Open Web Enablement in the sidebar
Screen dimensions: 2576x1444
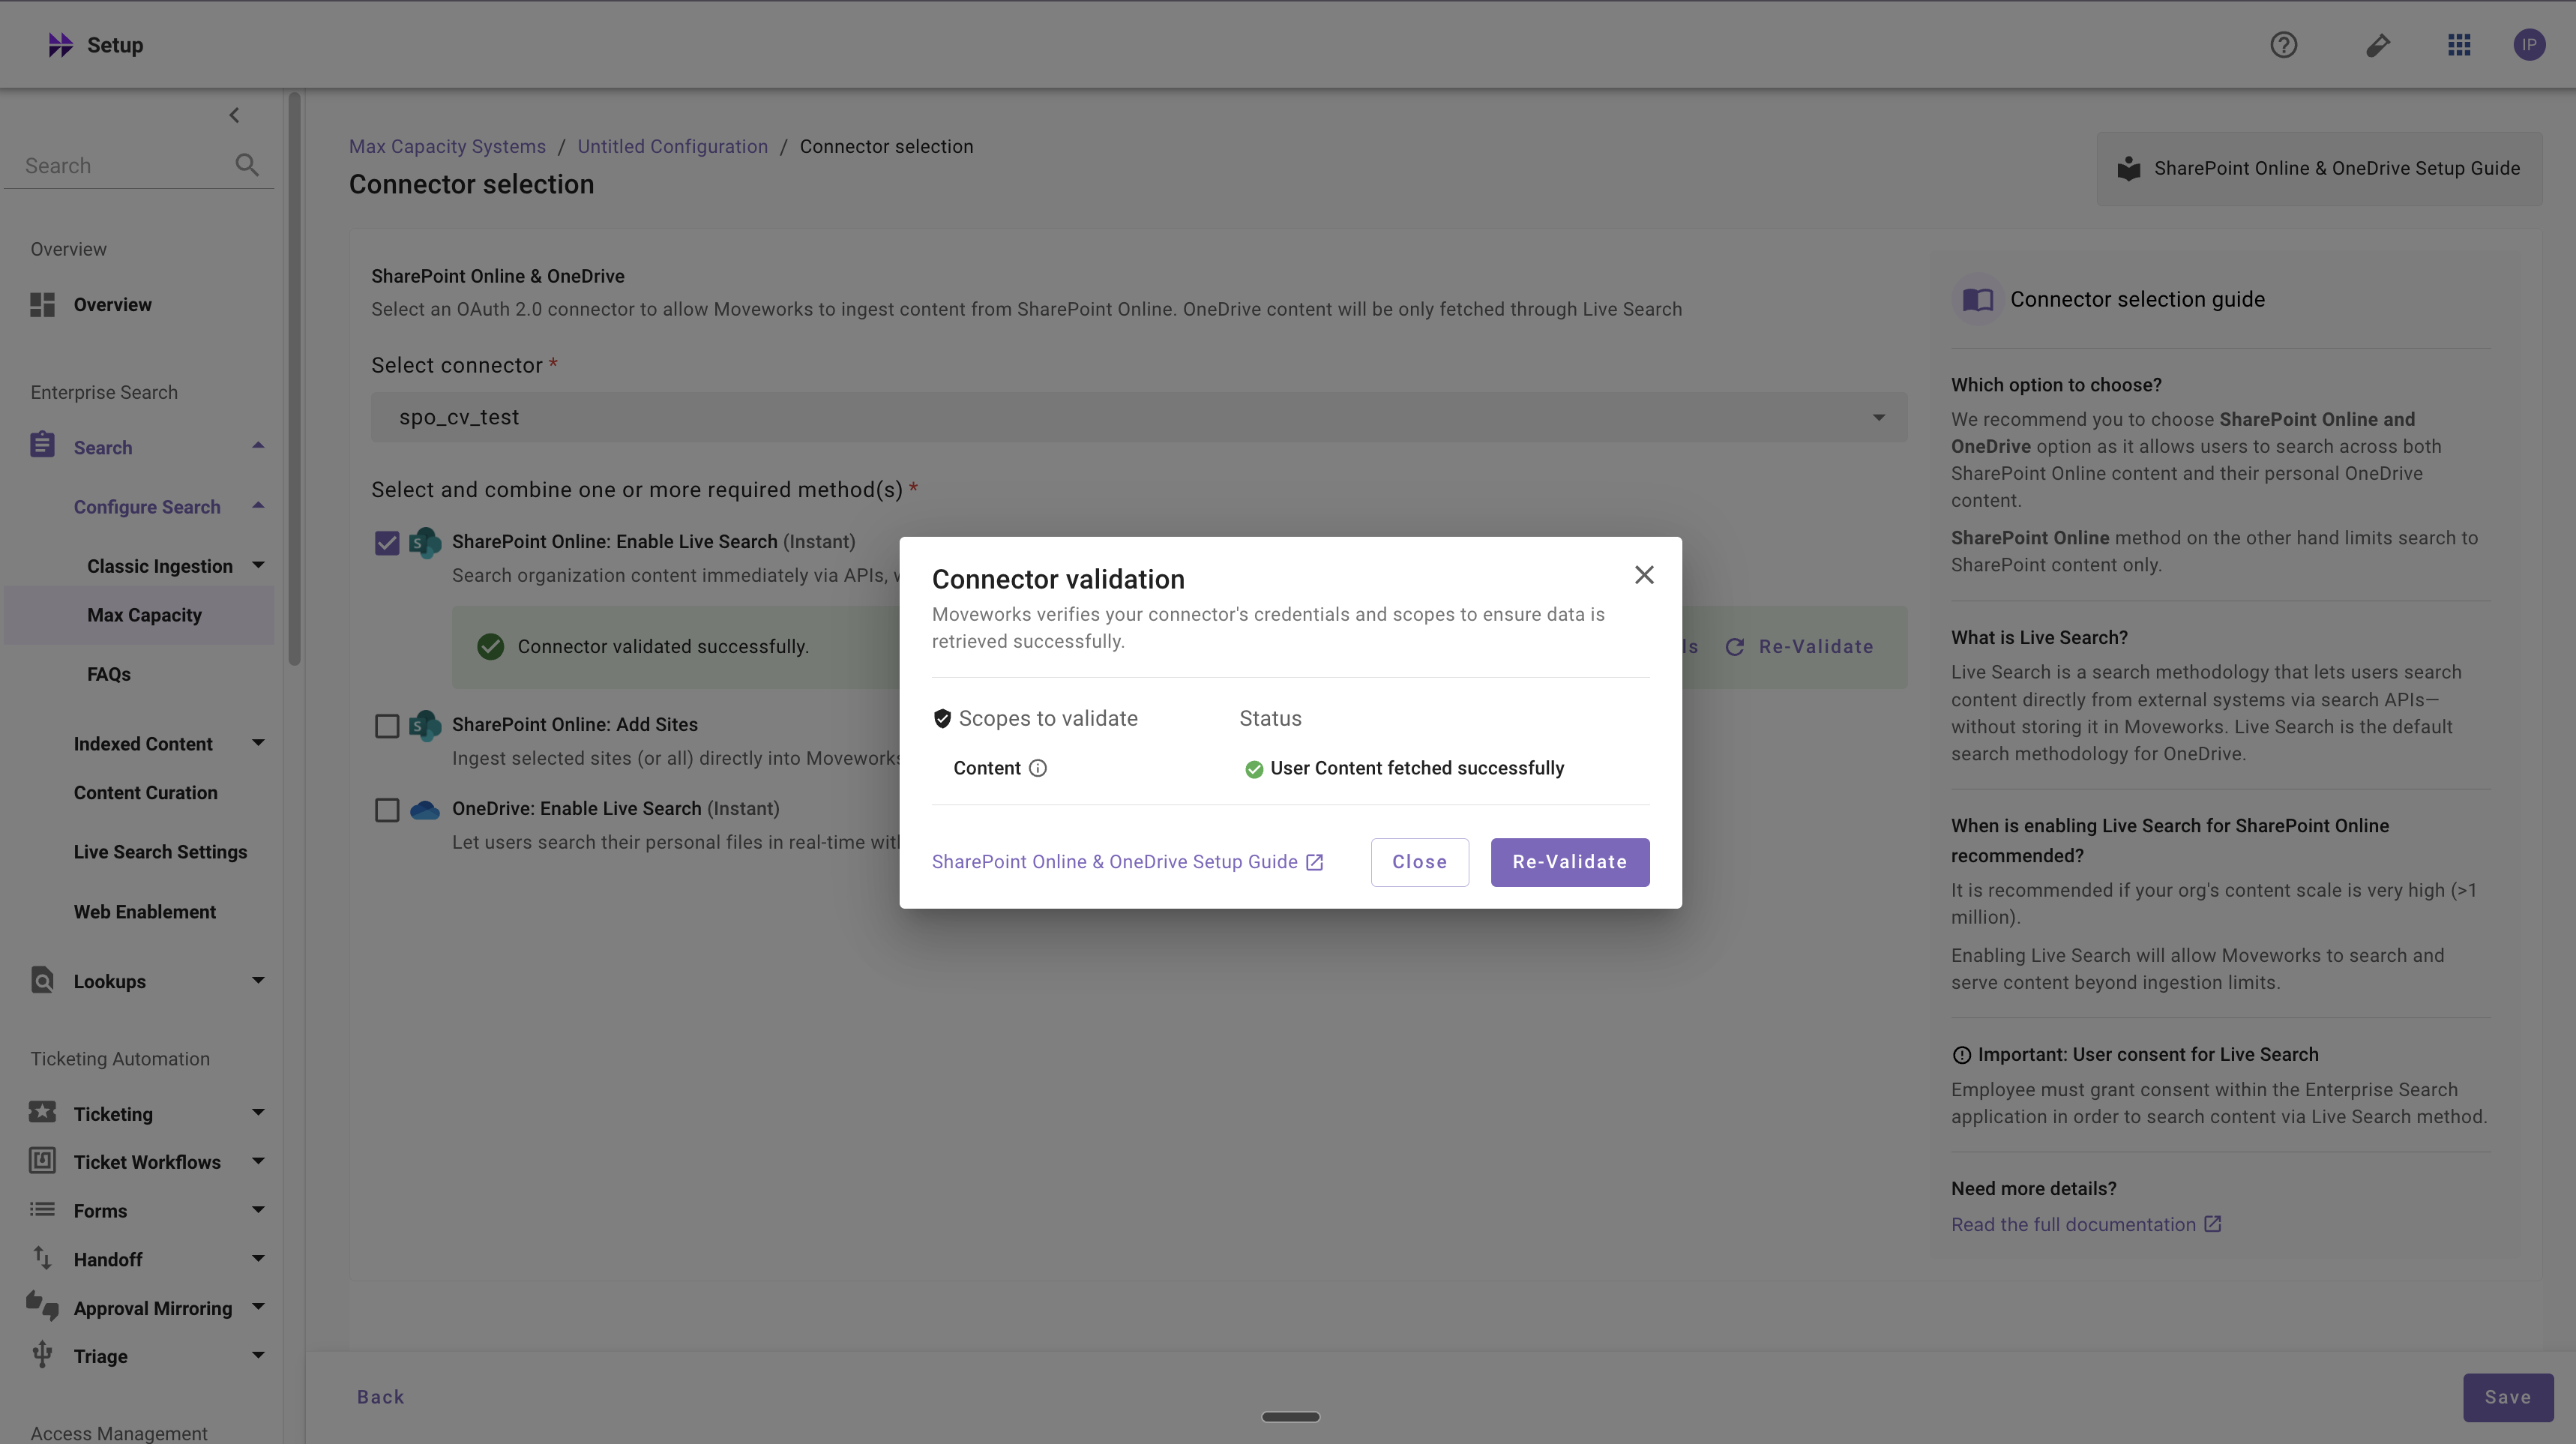145,912
